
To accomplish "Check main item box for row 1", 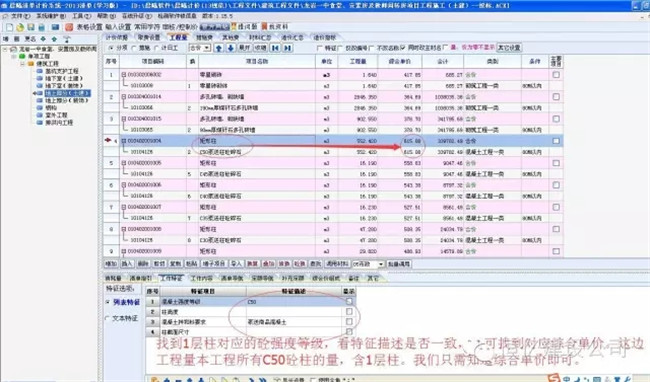I will pyautogui.click(x=556, y=75).
